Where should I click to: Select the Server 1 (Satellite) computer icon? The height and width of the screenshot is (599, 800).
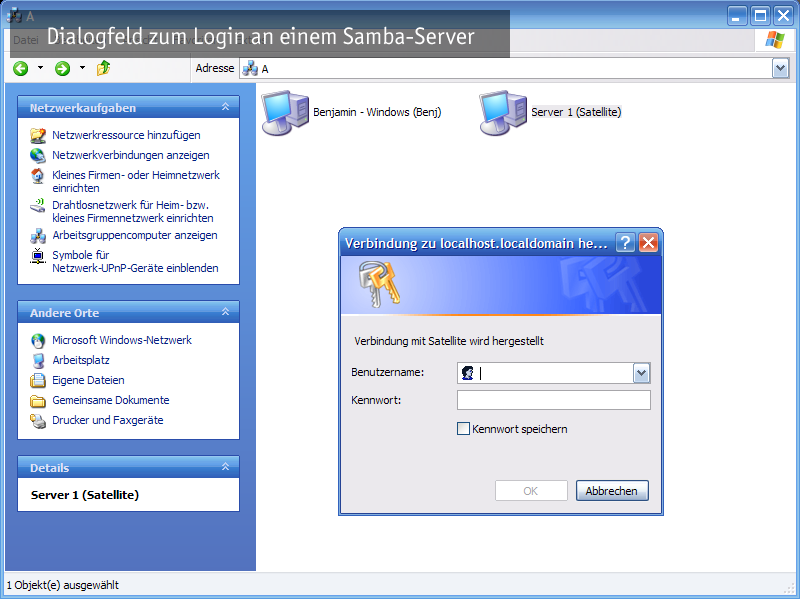click(x=503, y=113)
